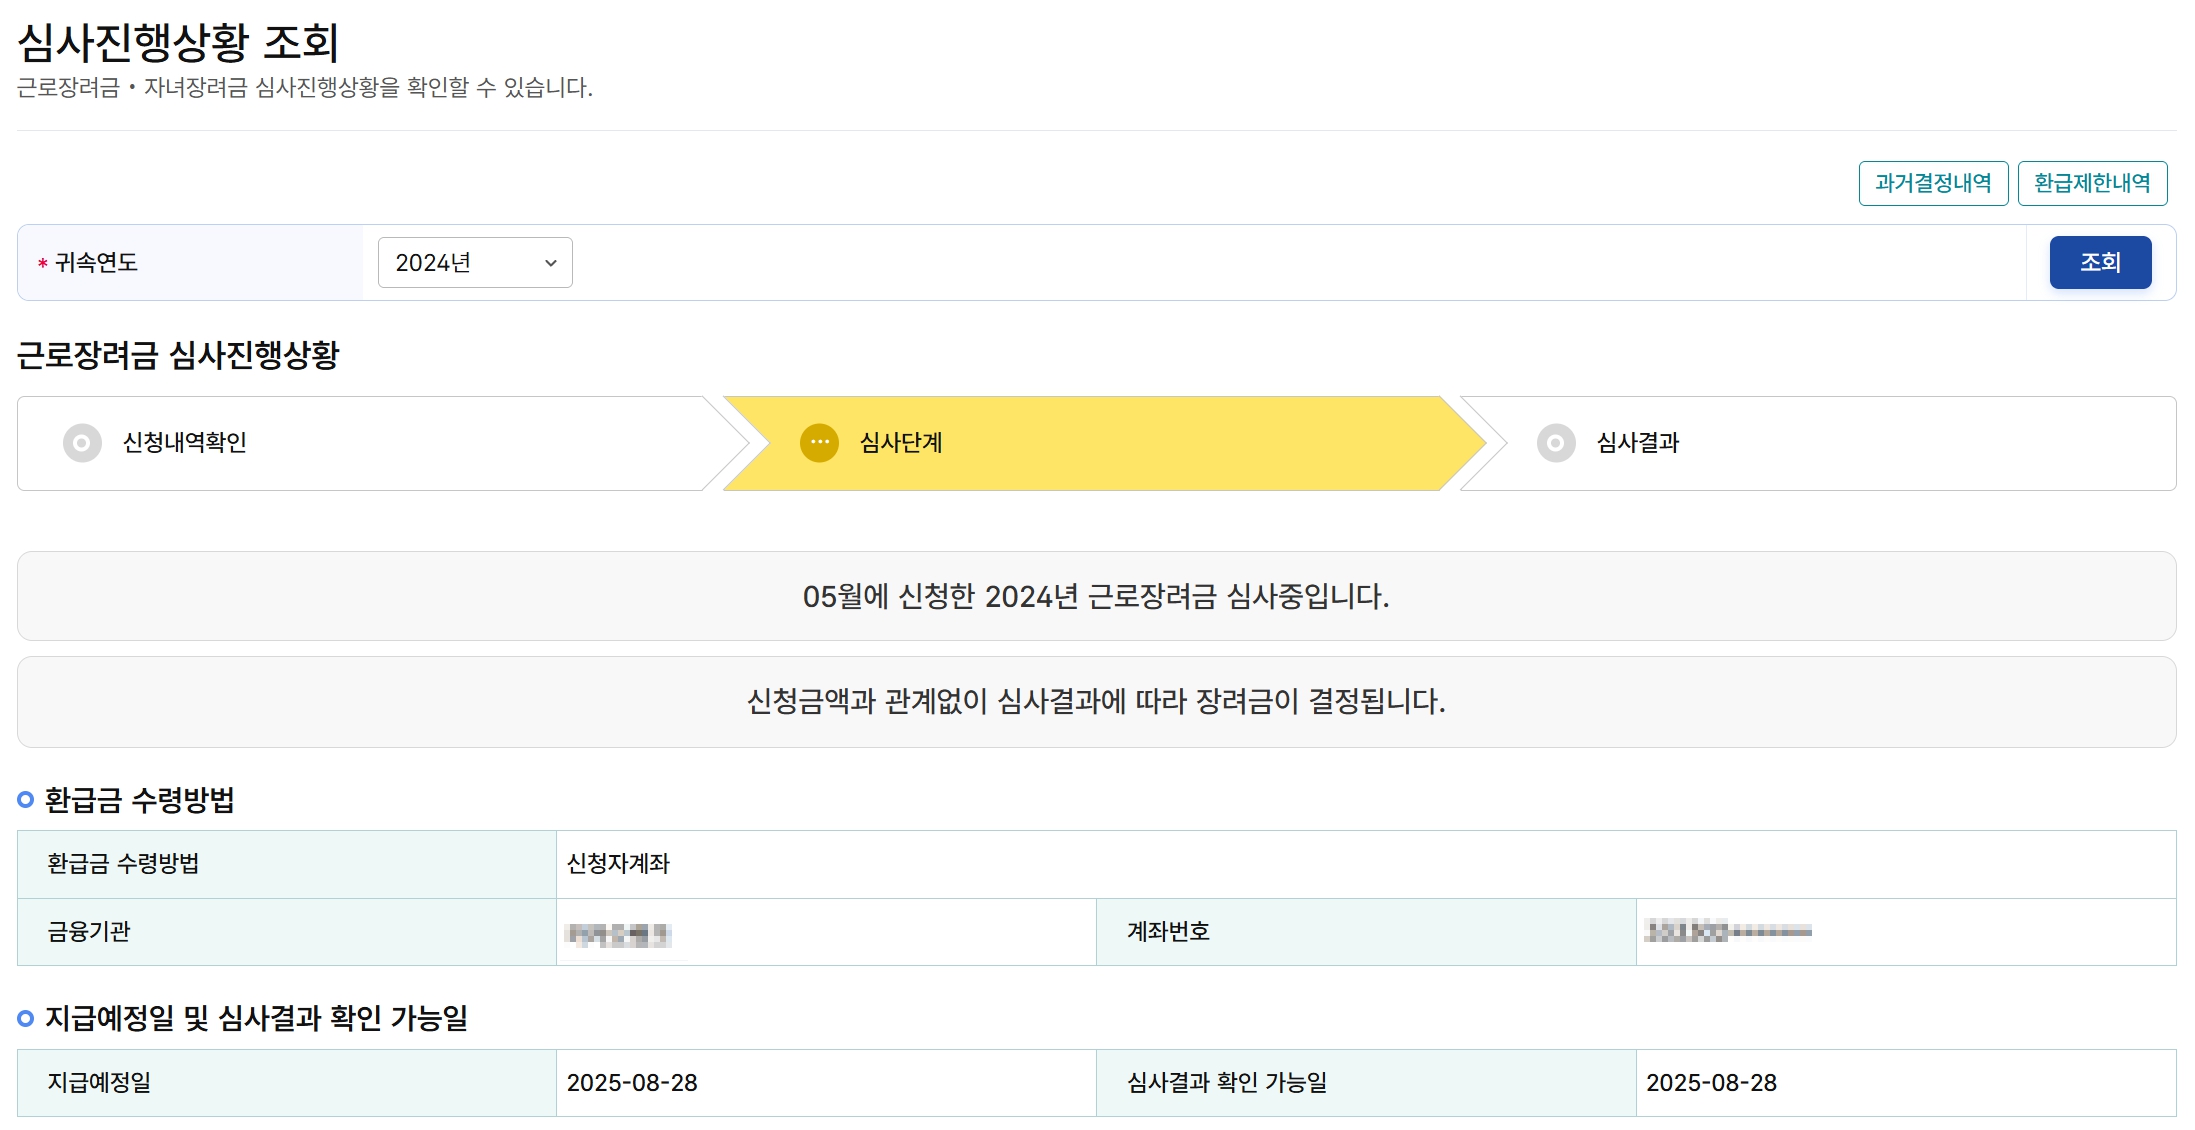Select the 심사결과 step tab

pos(1638,443)
